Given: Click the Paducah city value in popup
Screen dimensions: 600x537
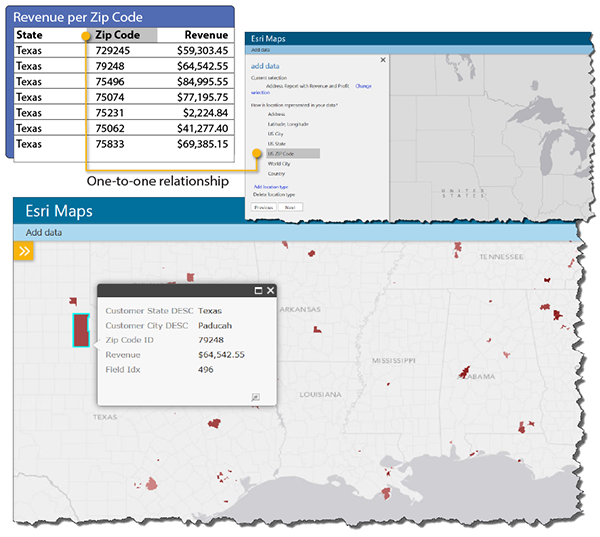Looking at the screenshot, I should (x=215, y=325).
